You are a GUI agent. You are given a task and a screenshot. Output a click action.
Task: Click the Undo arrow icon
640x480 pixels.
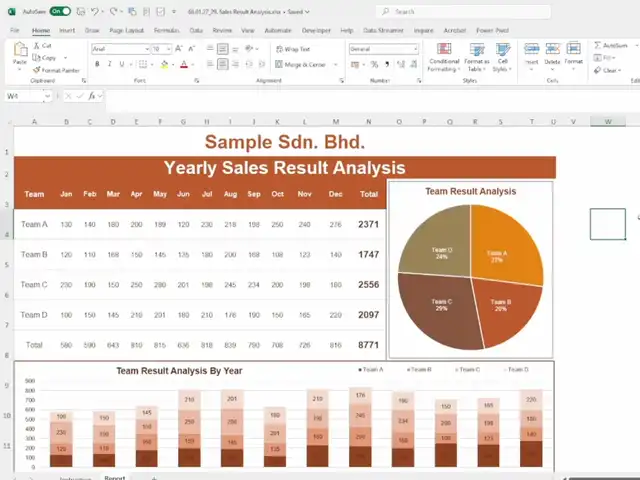pos(95,11)
